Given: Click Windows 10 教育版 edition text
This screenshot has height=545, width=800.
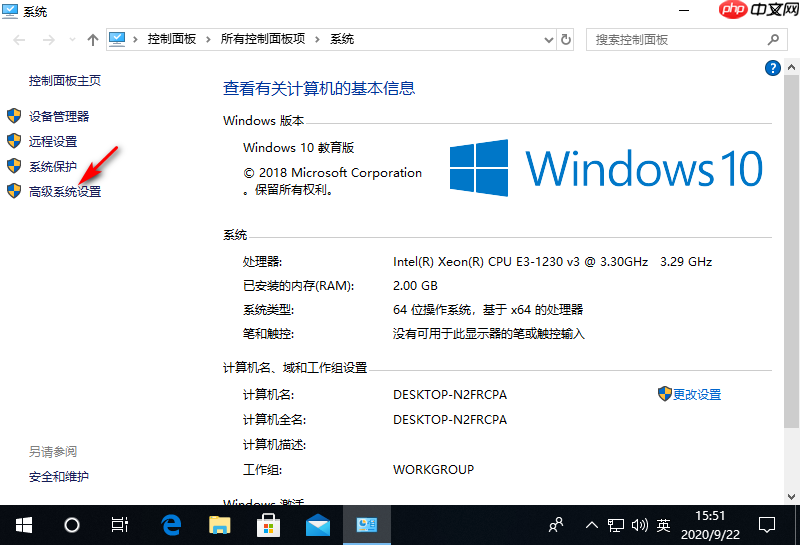Looking at the screenshot, I should [298, 148].
